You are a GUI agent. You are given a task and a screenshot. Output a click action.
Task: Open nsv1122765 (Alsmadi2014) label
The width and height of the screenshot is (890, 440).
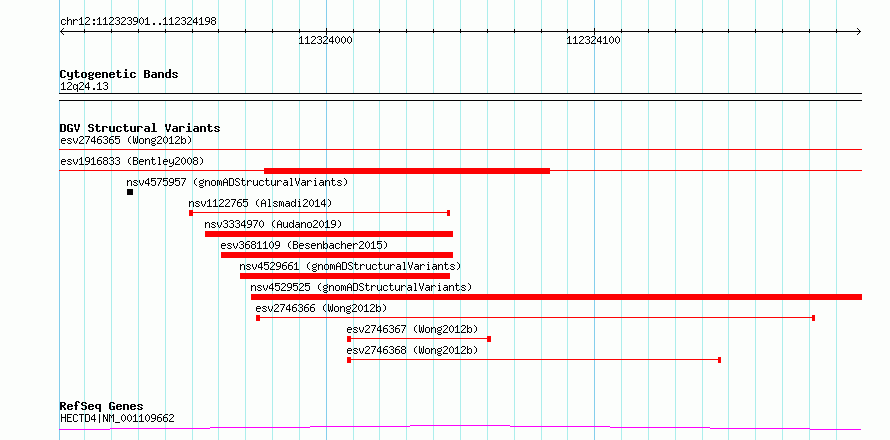click(x=260, y=203)
